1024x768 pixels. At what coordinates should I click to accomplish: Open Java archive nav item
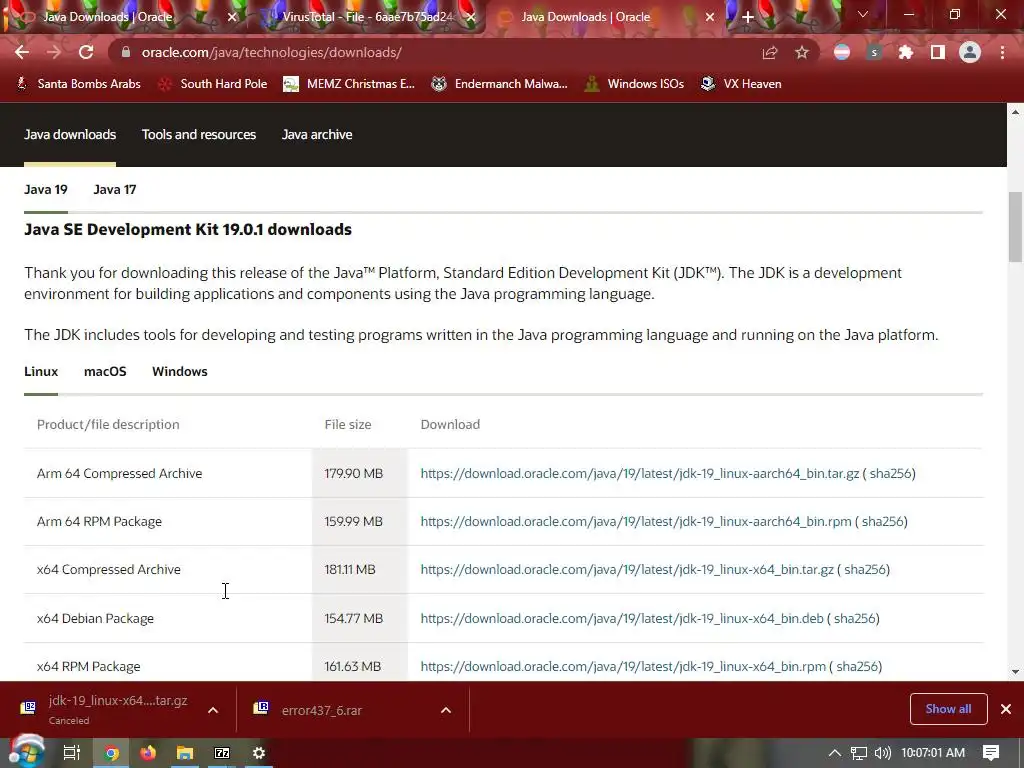317,135
